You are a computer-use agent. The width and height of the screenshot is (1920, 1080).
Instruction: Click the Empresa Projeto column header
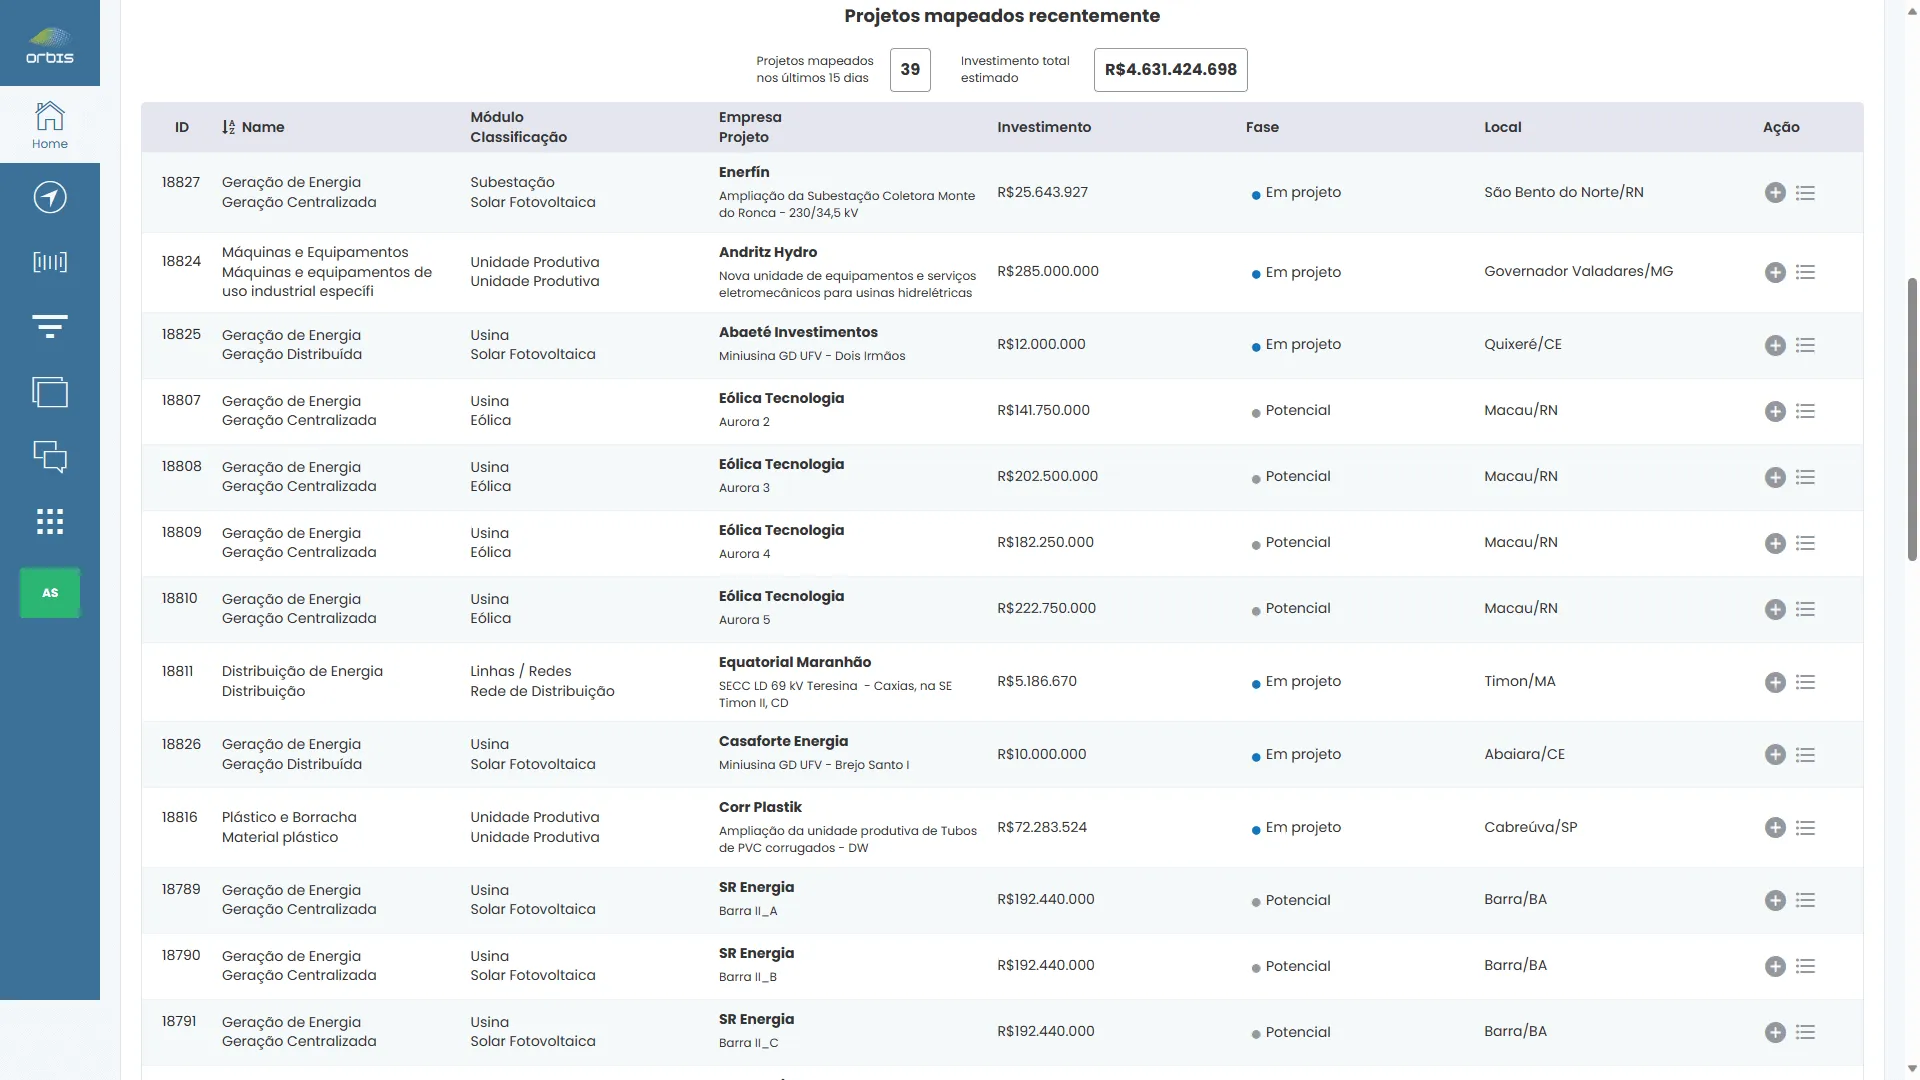coord(750,127)
